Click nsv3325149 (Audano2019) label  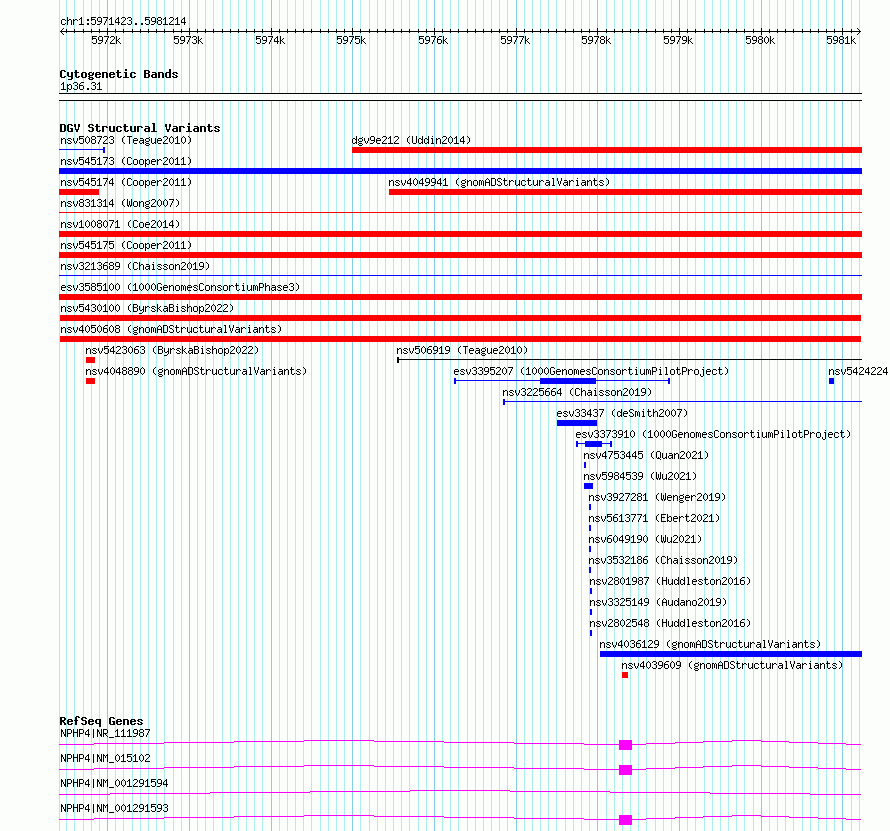(x=658, y=602)
